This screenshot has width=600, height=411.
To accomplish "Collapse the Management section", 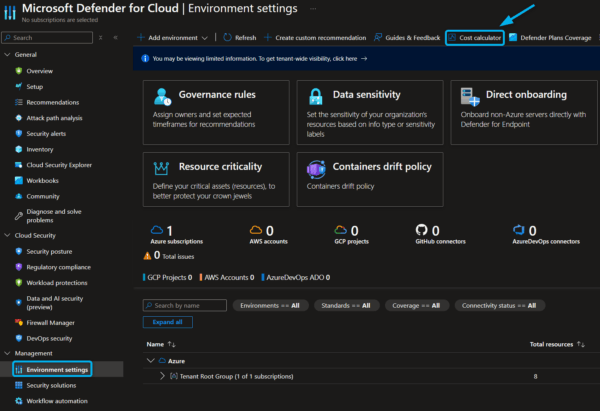I will pos(7,353).
